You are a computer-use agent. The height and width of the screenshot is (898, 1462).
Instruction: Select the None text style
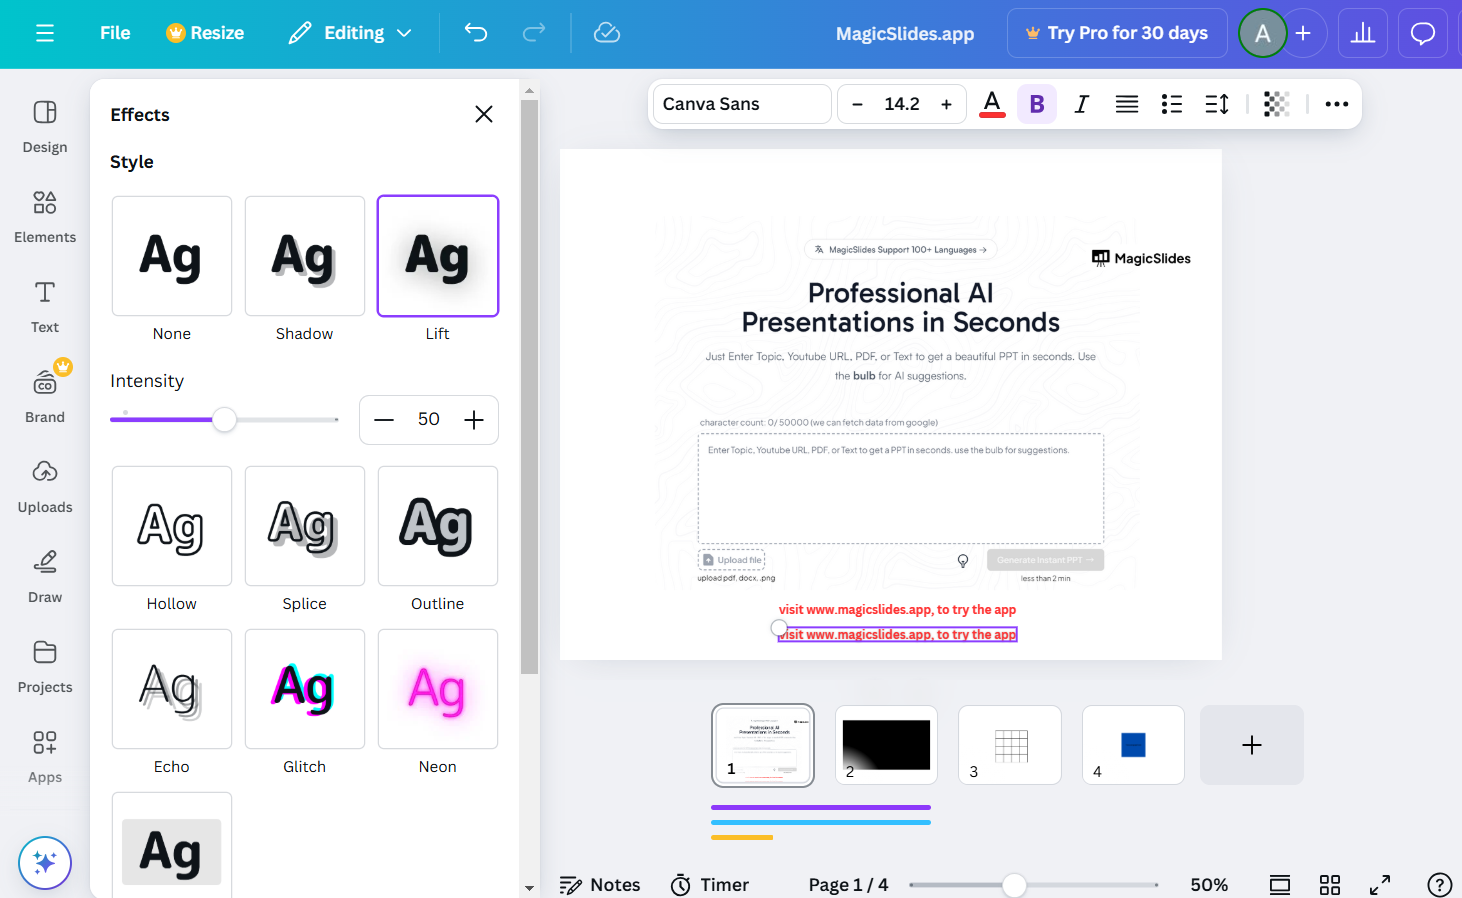[x=172, y=256]
